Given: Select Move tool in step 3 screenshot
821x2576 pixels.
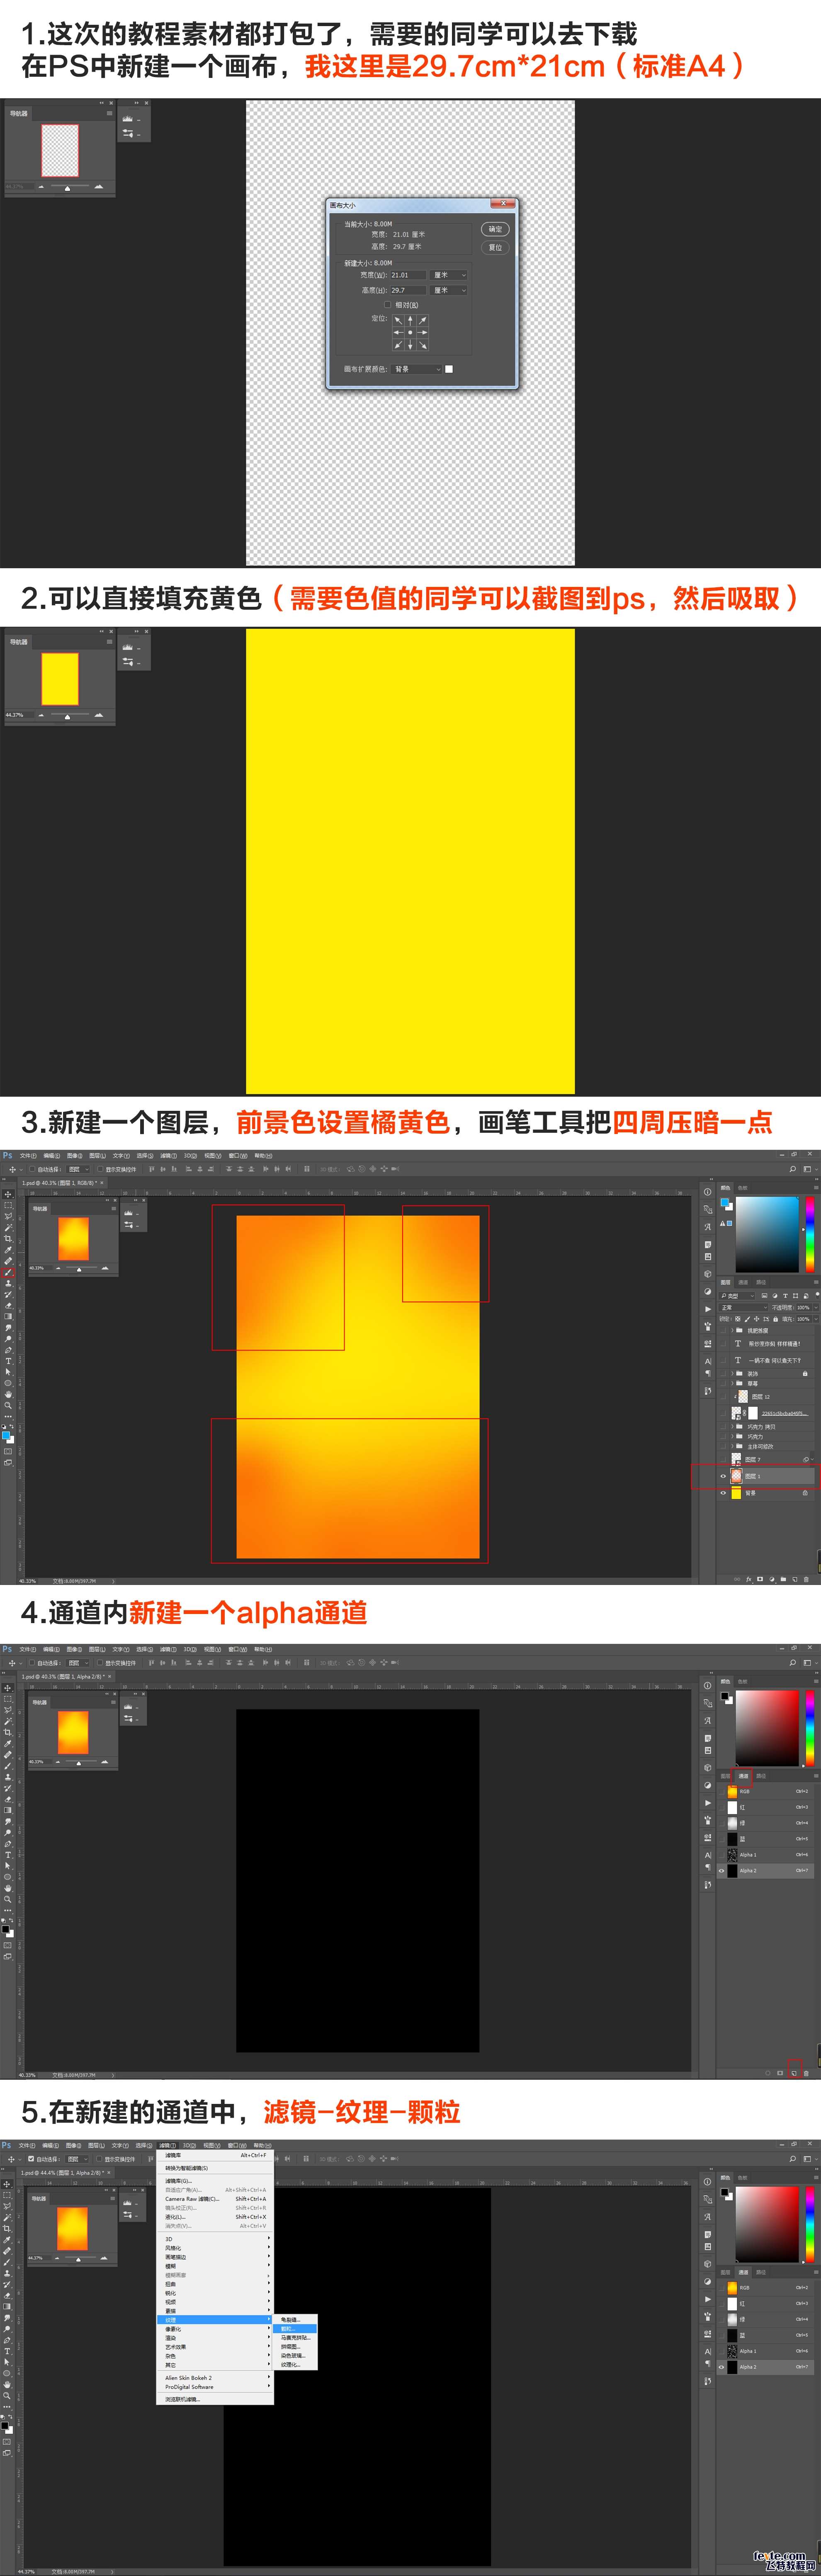Looking at the screenshot, I should point(8,1194).
